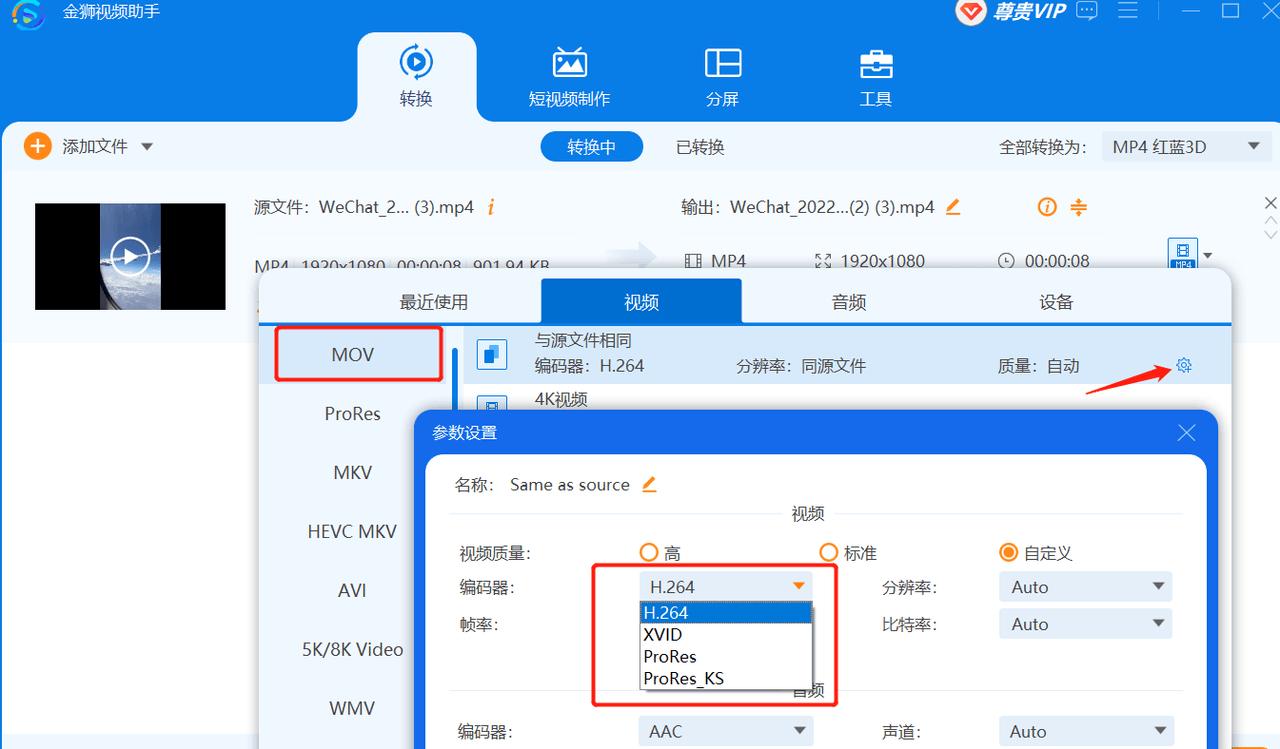Open parameter settings via the gear icon
The width and height of the screenshot is (1280, 749).
pos(1183,365)
